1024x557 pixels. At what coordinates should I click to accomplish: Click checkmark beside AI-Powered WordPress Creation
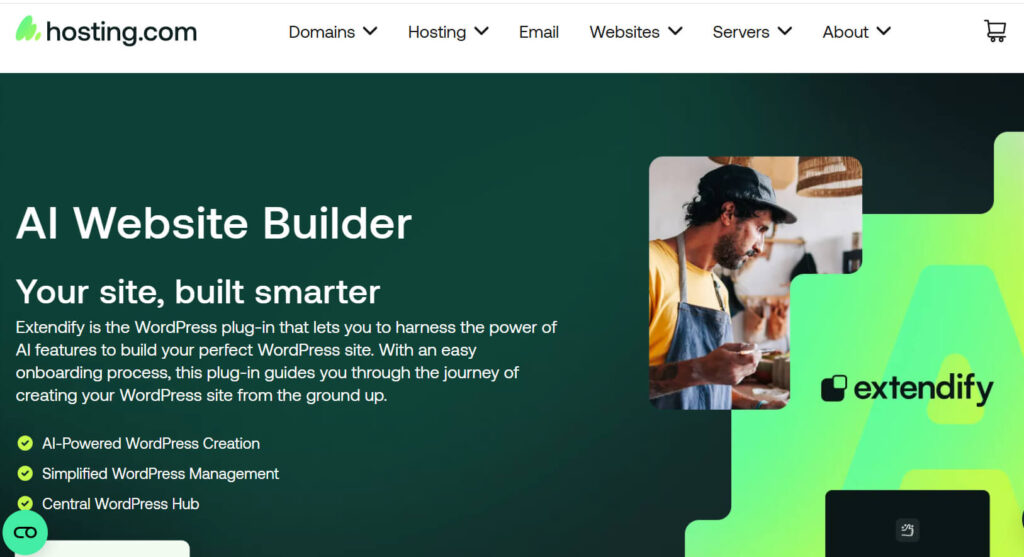[25, 443]
